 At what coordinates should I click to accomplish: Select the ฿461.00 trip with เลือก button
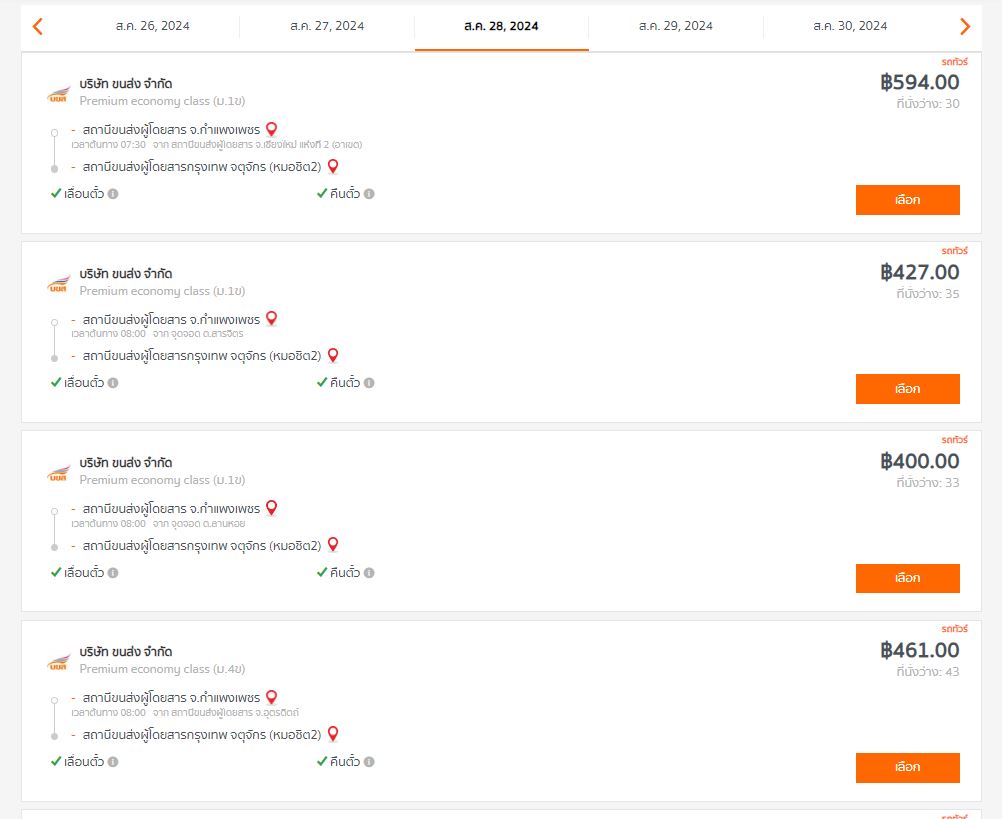(907, 767)
